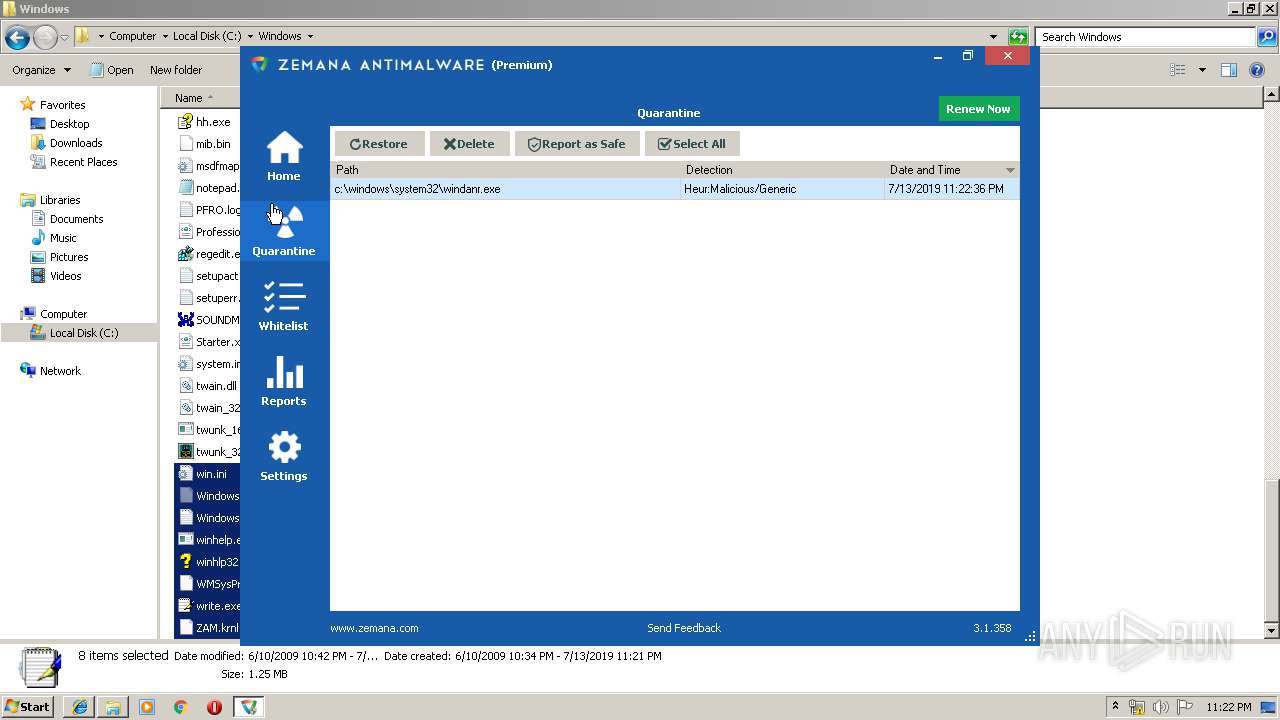1280x720 pixels.
Task: Show hidden tray icons
Action: (1115, 706)
